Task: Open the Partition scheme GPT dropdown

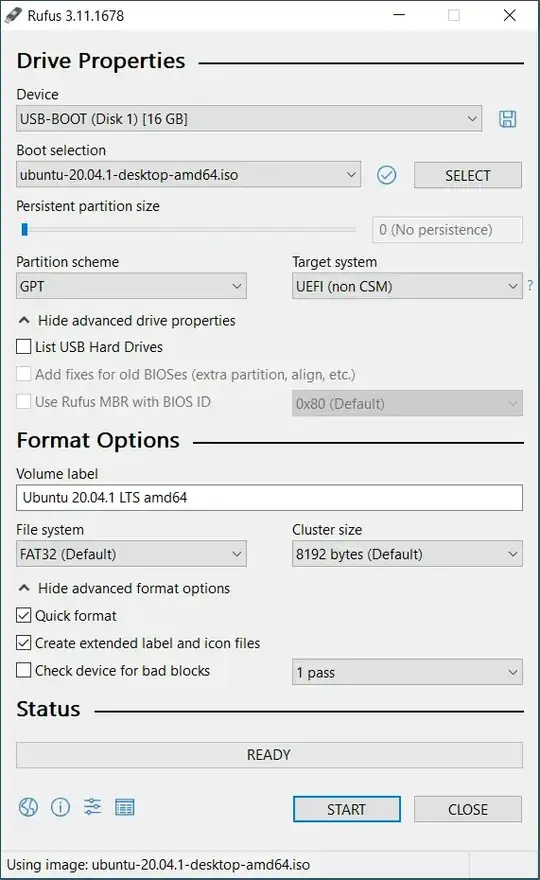Action: [131, 286]
